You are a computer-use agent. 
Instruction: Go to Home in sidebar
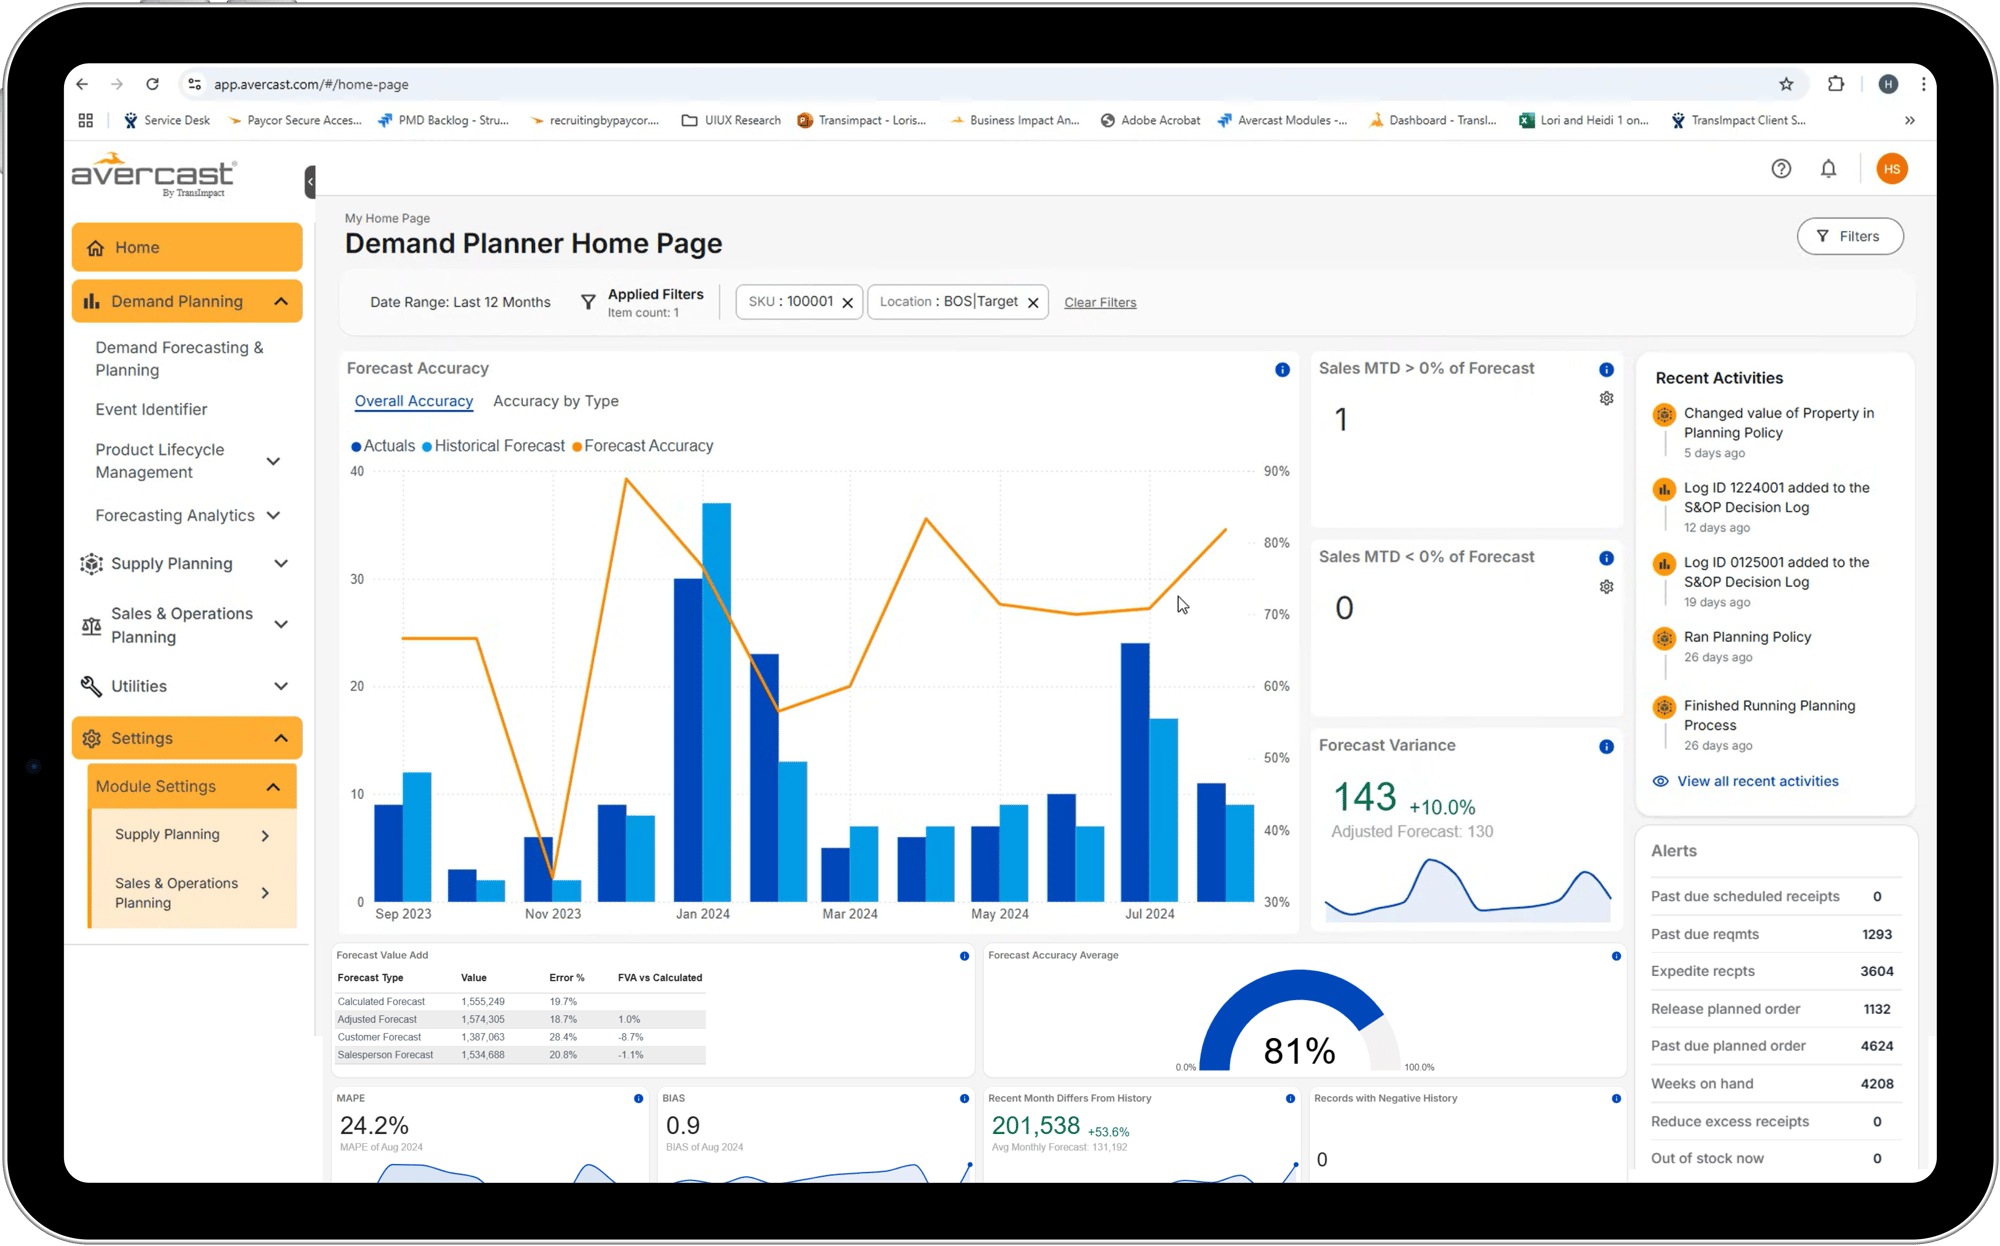pos(187,247)
